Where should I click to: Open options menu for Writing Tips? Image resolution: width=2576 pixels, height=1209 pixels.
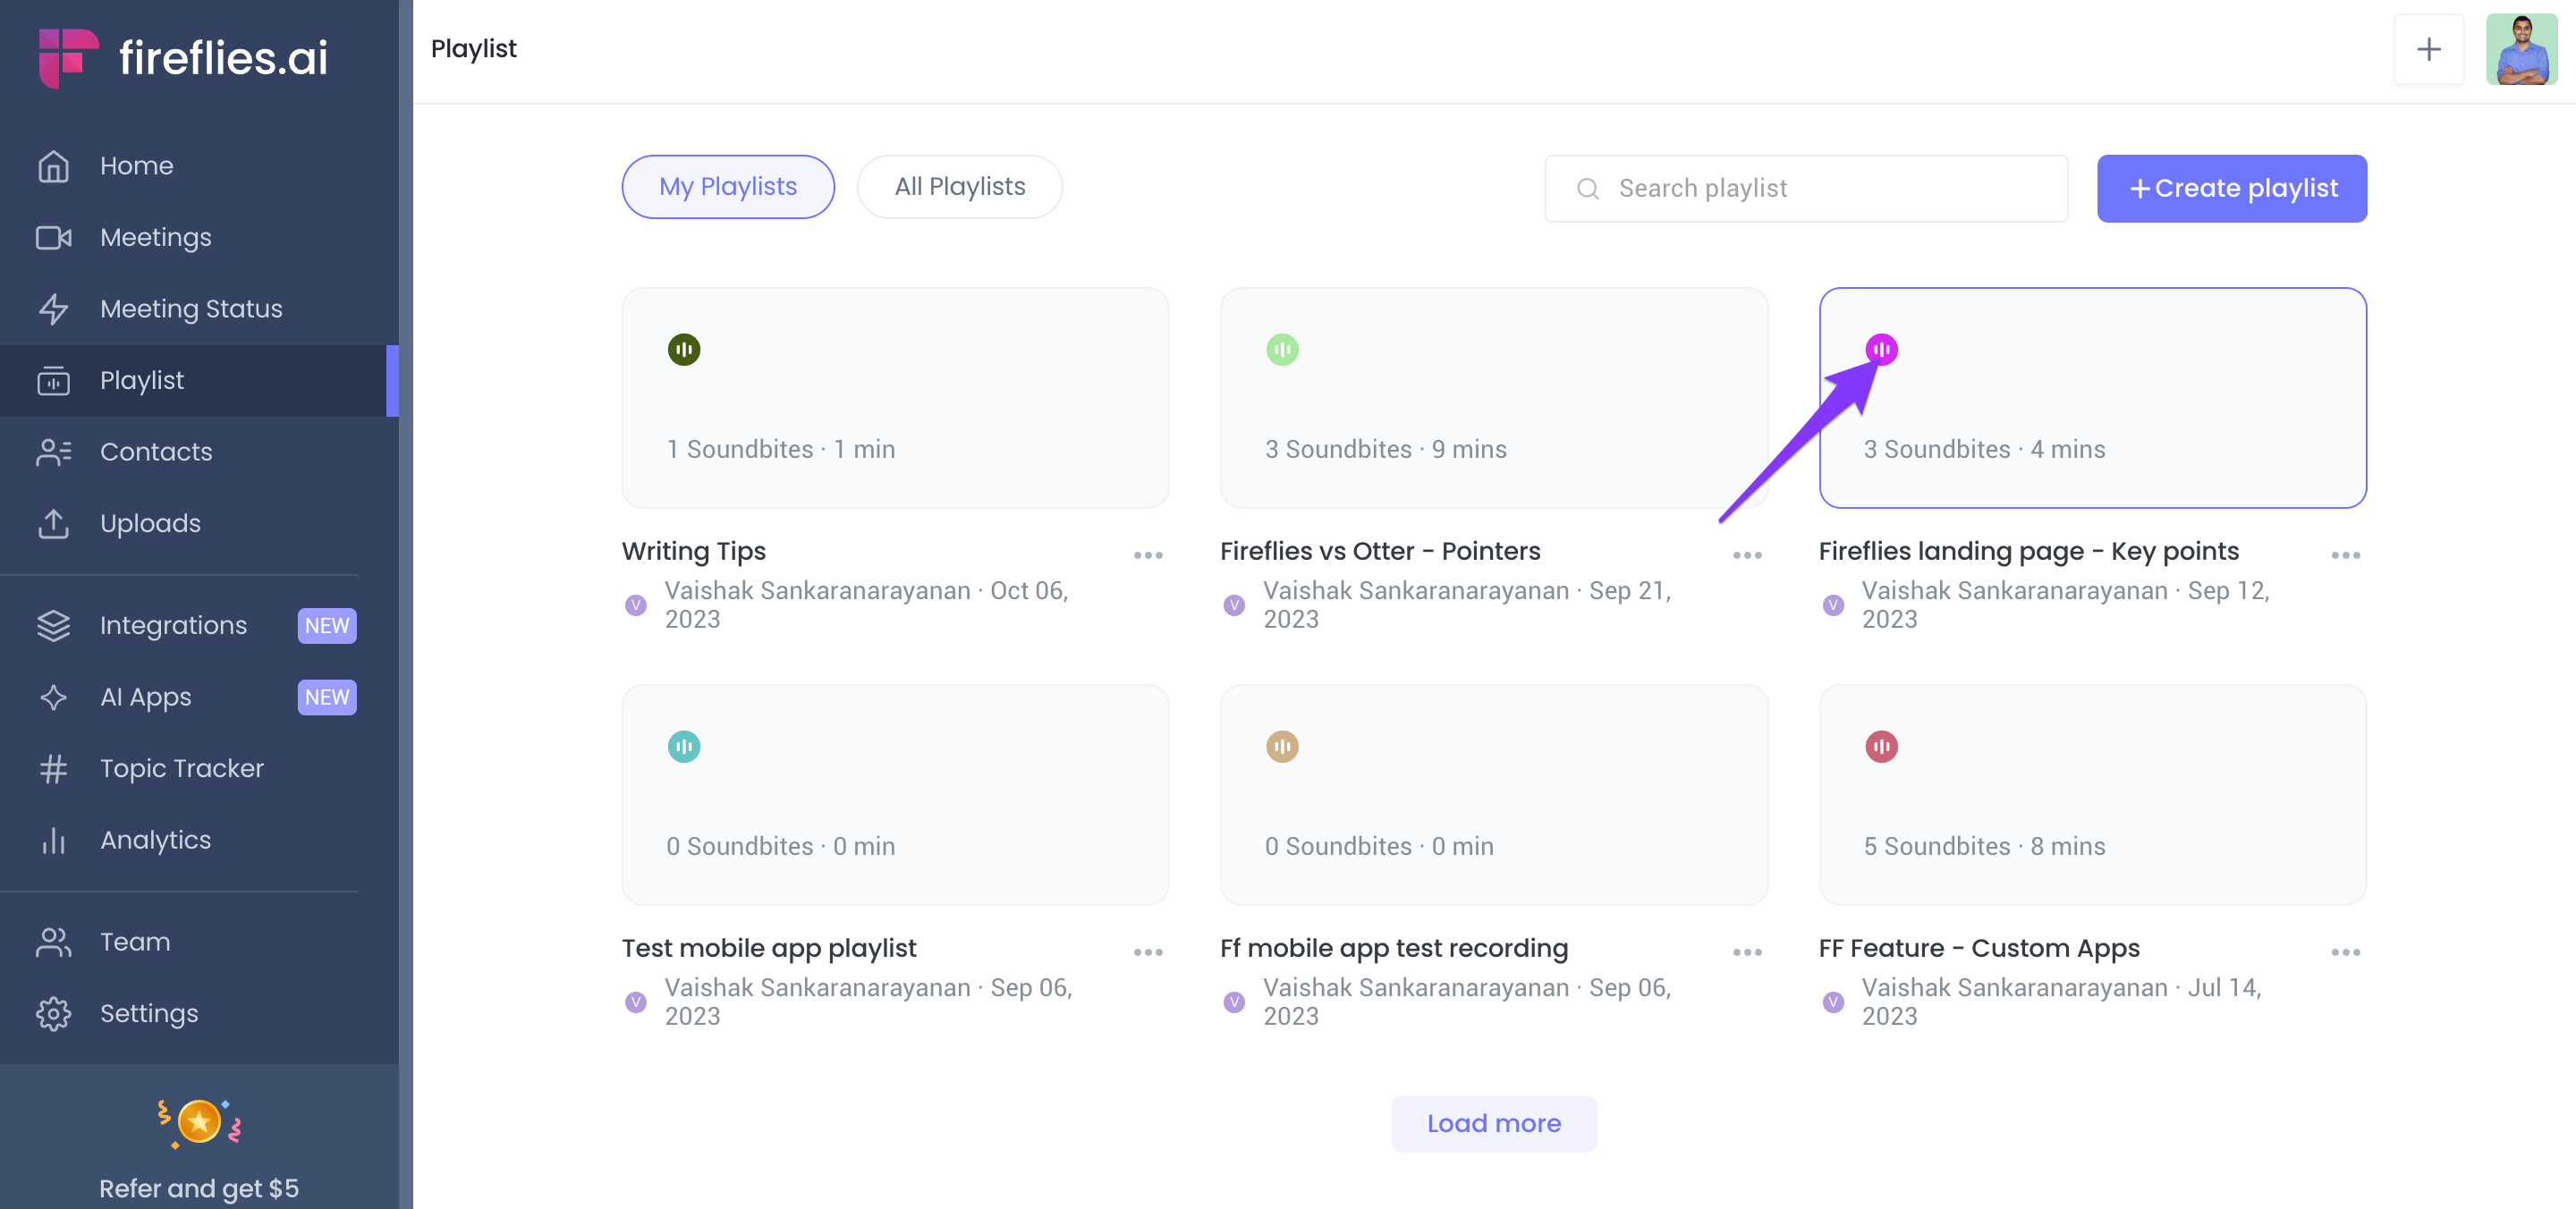coord(1147,555)
